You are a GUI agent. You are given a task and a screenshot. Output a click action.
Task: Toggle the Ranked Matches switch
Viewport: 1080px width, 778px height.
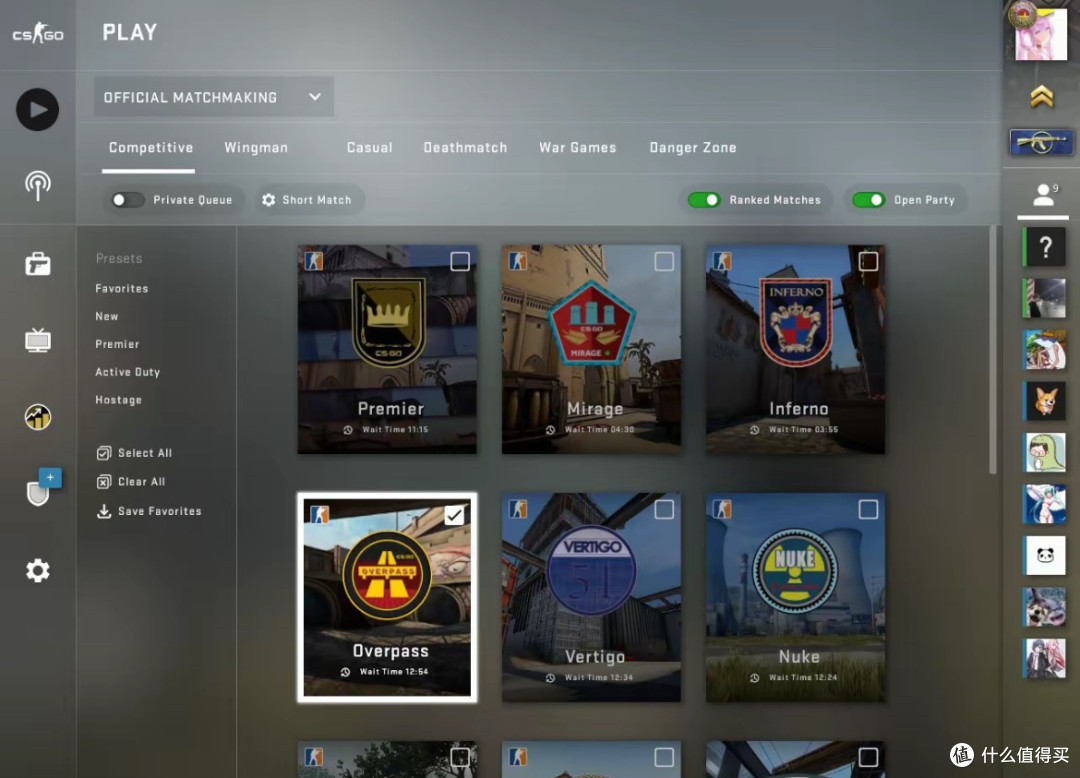pos(704,200)
